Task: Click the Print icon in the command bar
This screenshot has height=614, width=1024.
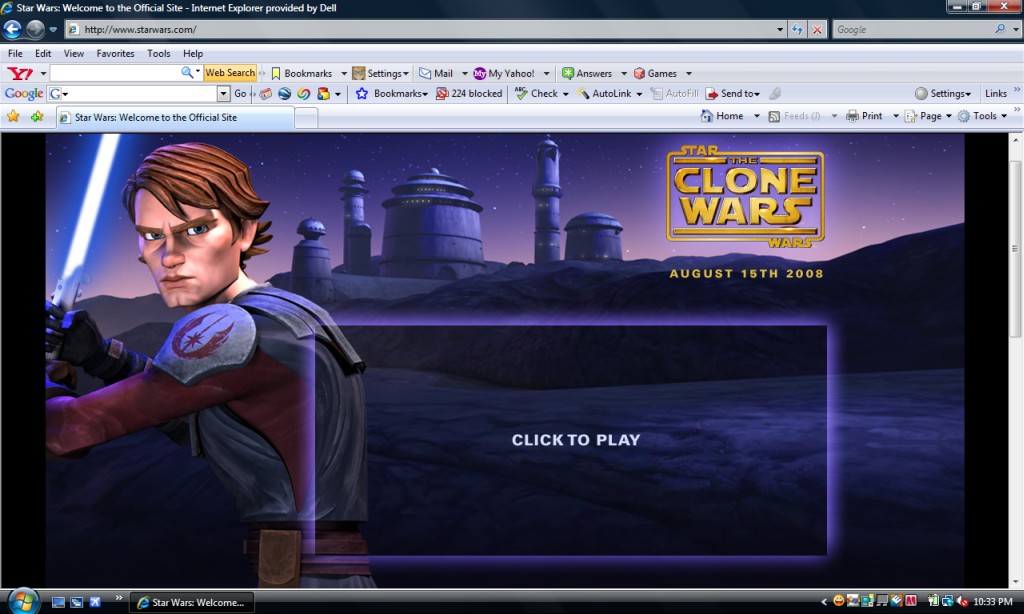Action: point(864,116)
